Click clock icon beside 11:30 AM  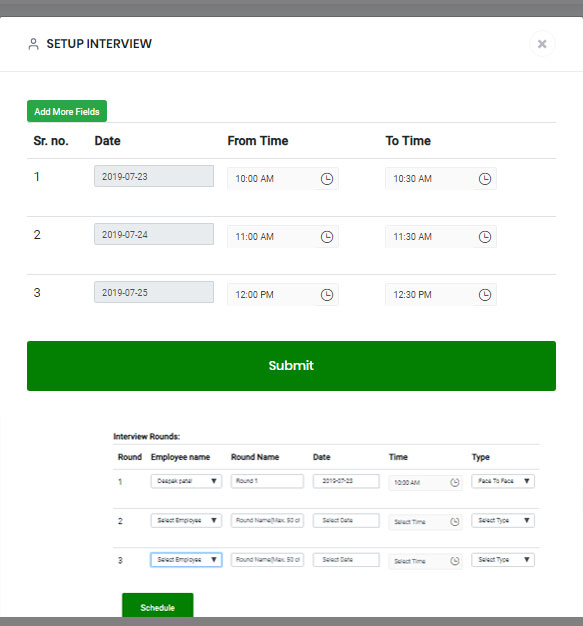485,237
